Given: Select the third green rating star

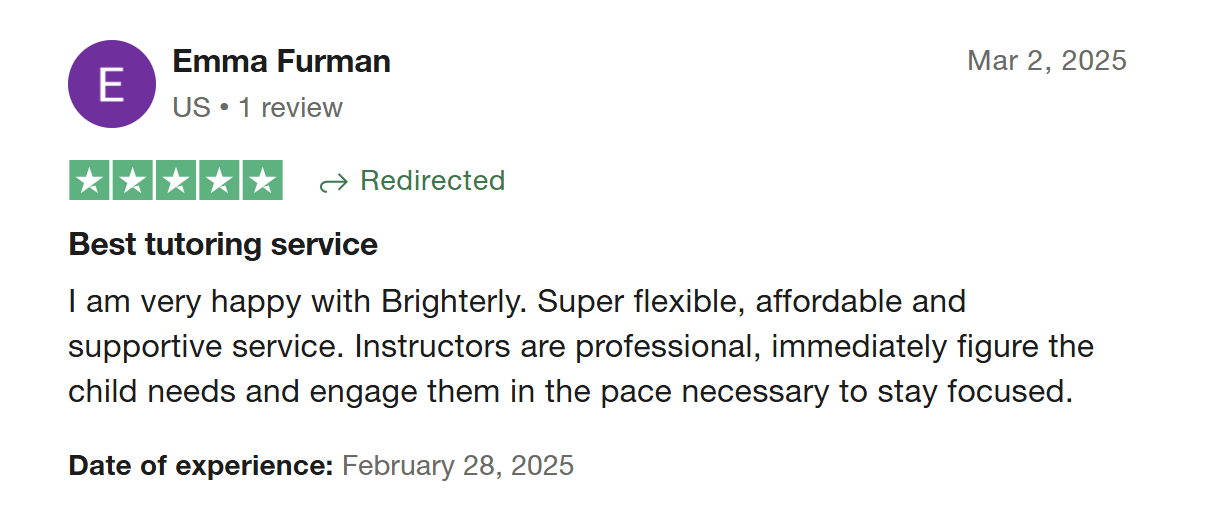Looking at the screenshot, I should coord(176,181).
